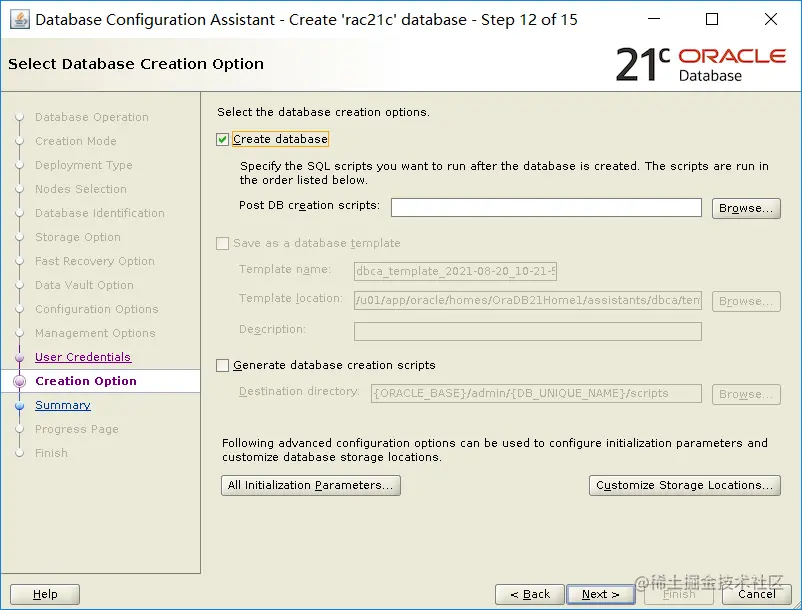The image size is (802, 610).
Task: Open Help for this wizard
Action: coord(45,594)
